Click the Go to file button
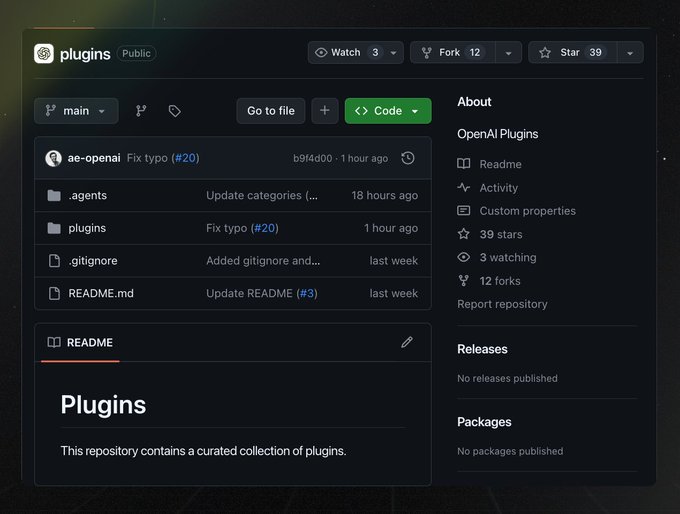680x514 pixels. 271,111
